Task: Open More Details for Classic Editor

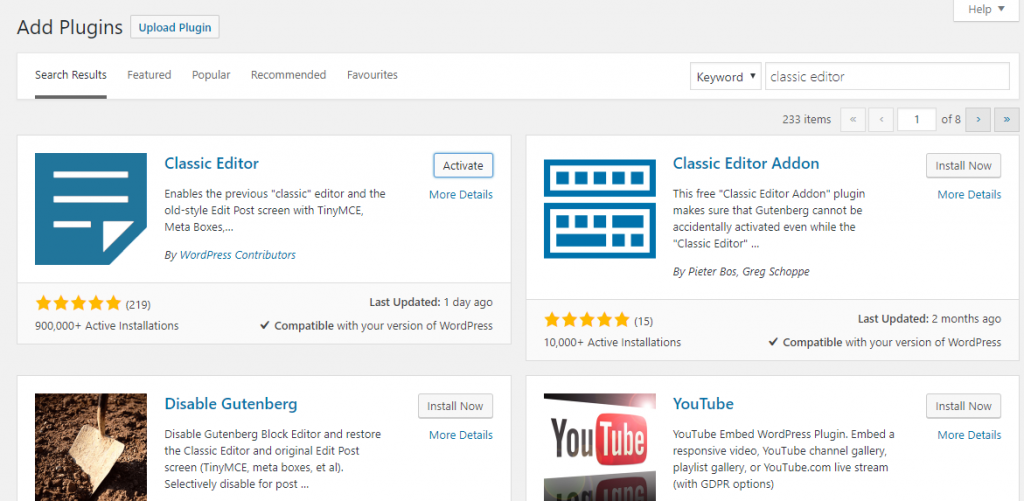Action: [x=461, y=195]
